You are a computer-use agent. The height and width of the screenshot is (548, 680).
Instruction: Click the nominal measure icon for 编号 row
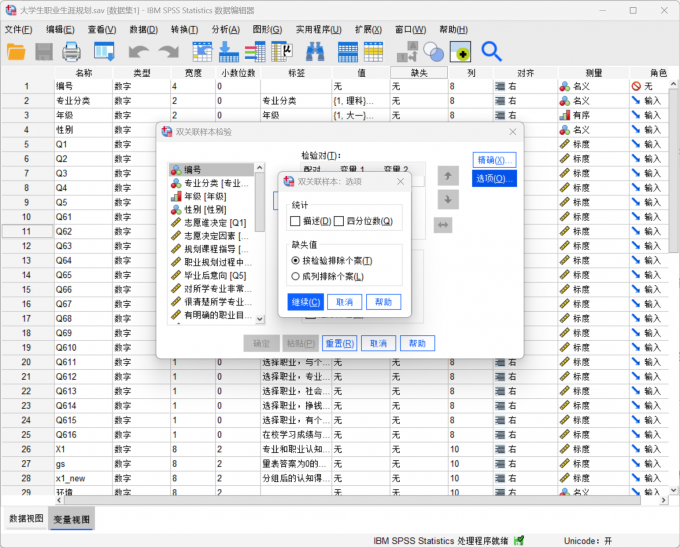tap(565, 86)
